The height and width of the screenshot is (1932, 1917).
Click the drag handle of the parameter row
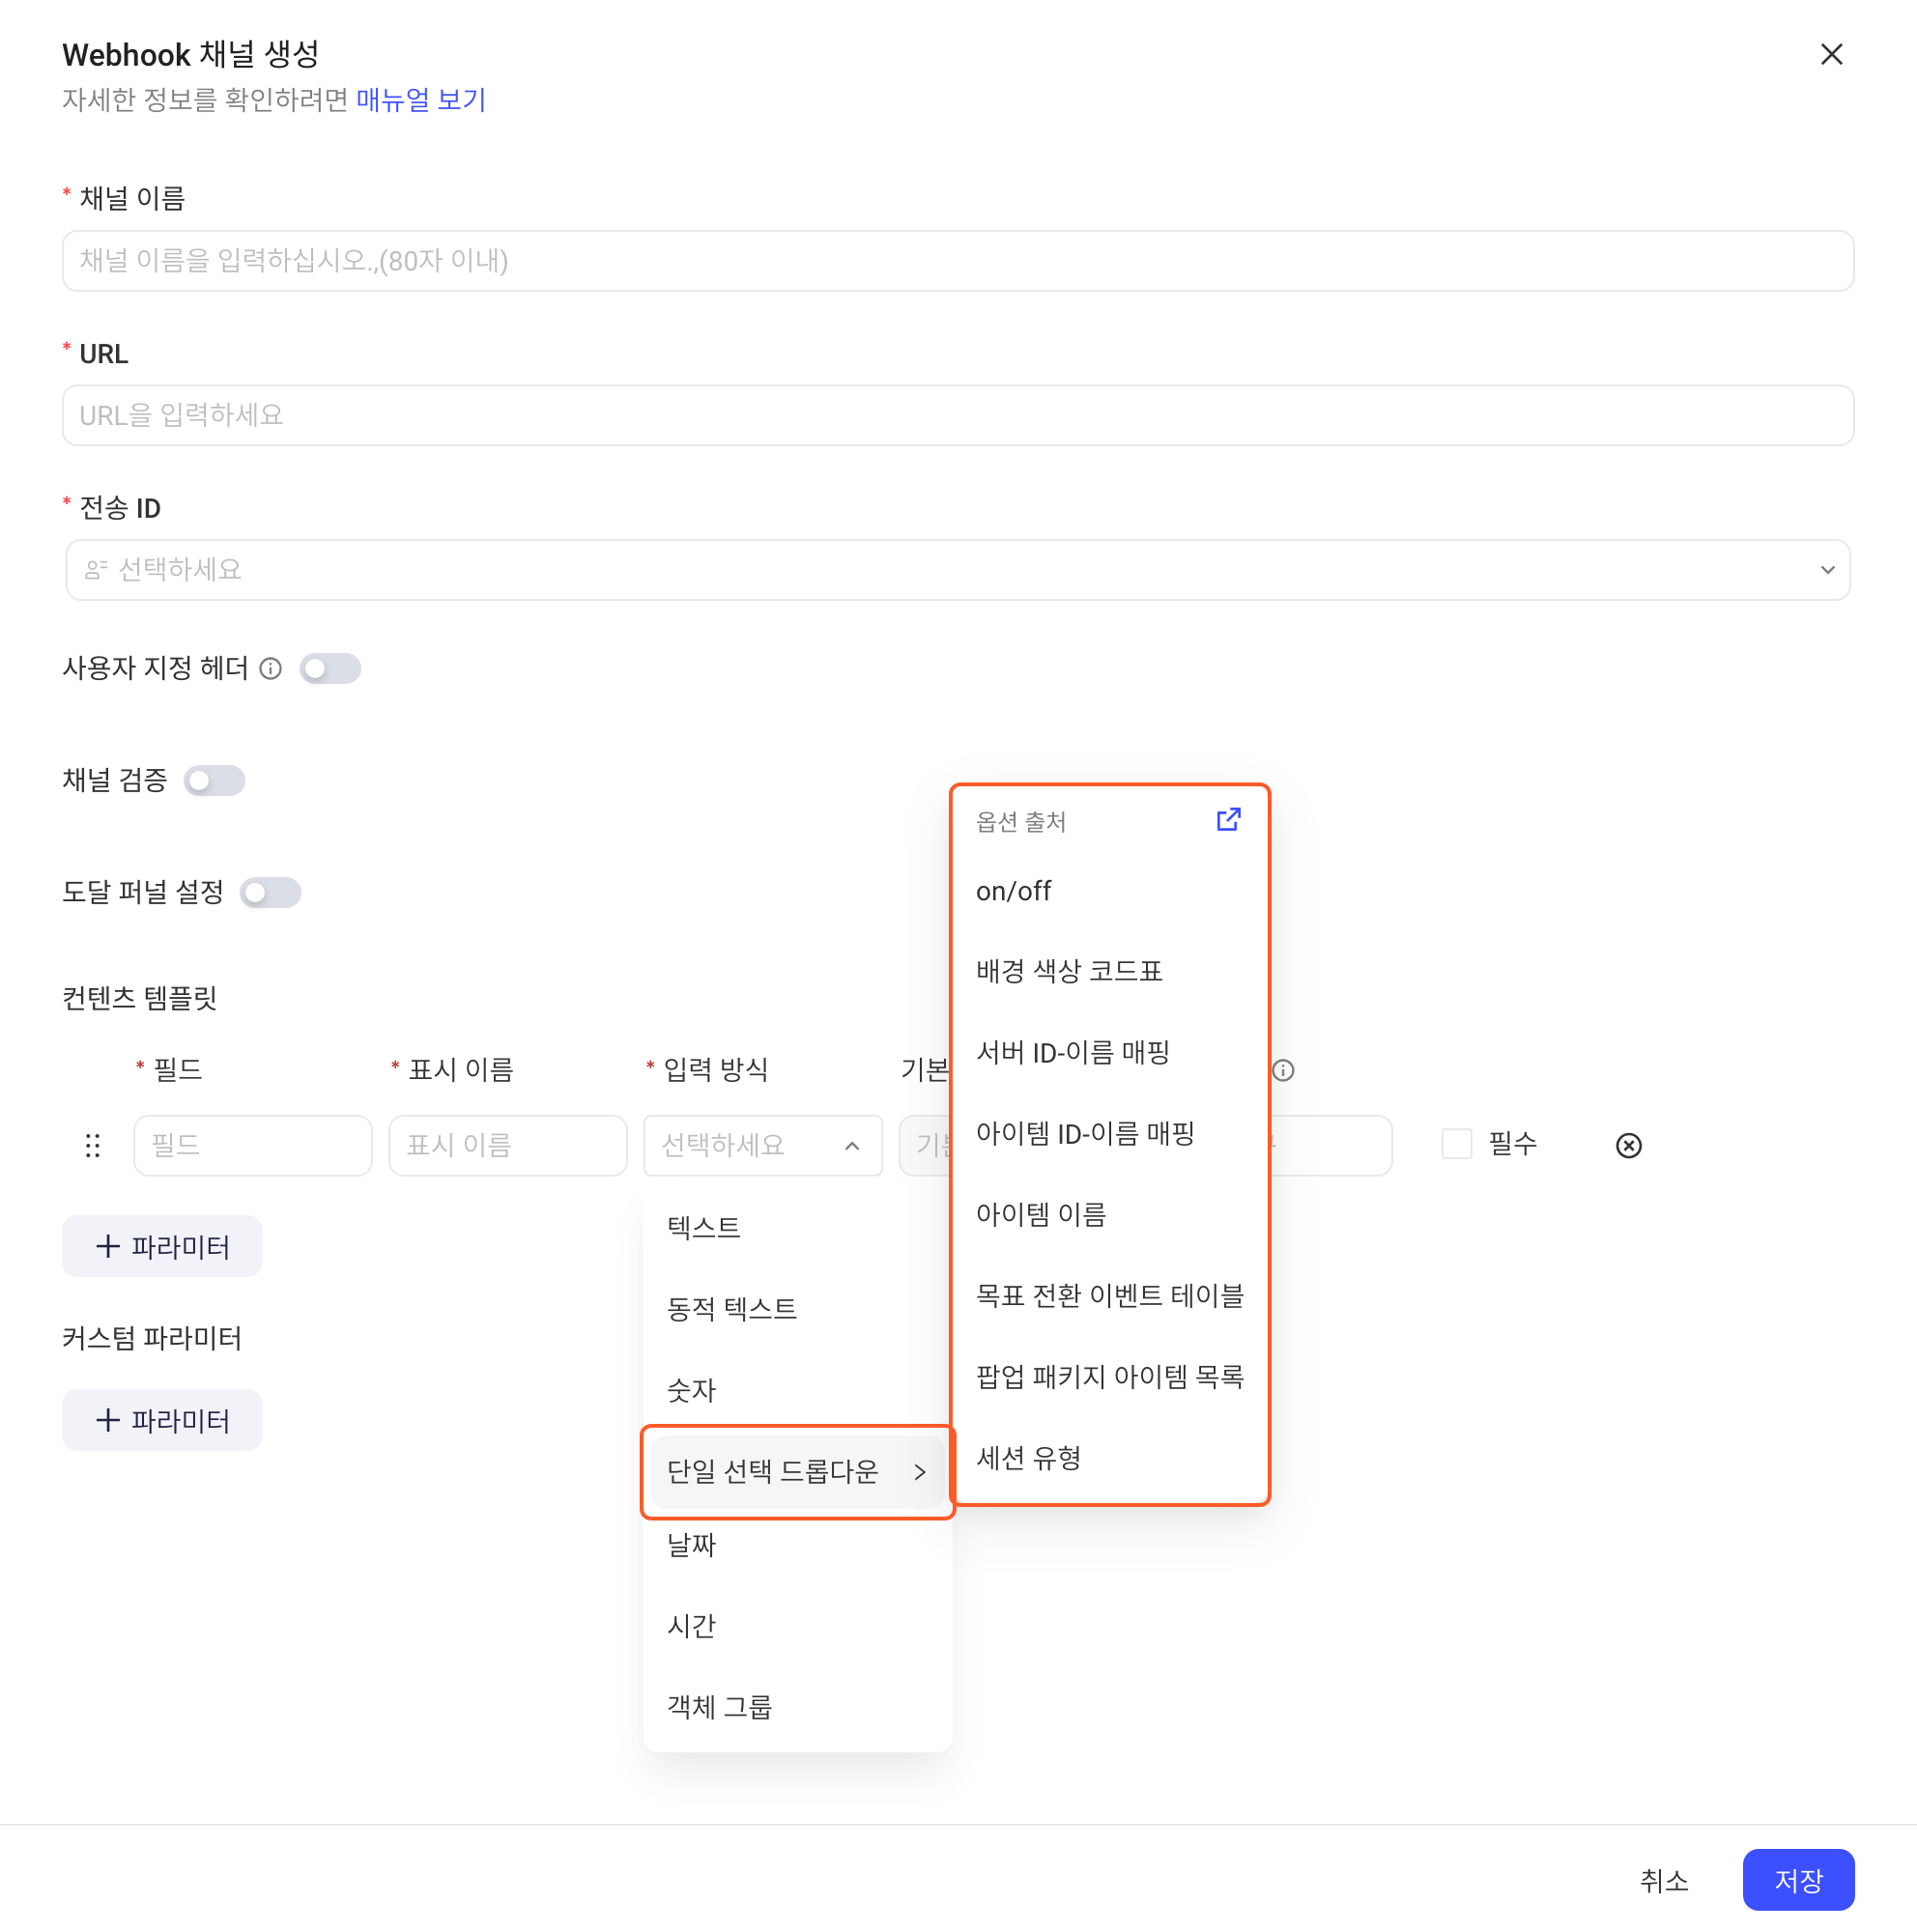point(93,1145)
